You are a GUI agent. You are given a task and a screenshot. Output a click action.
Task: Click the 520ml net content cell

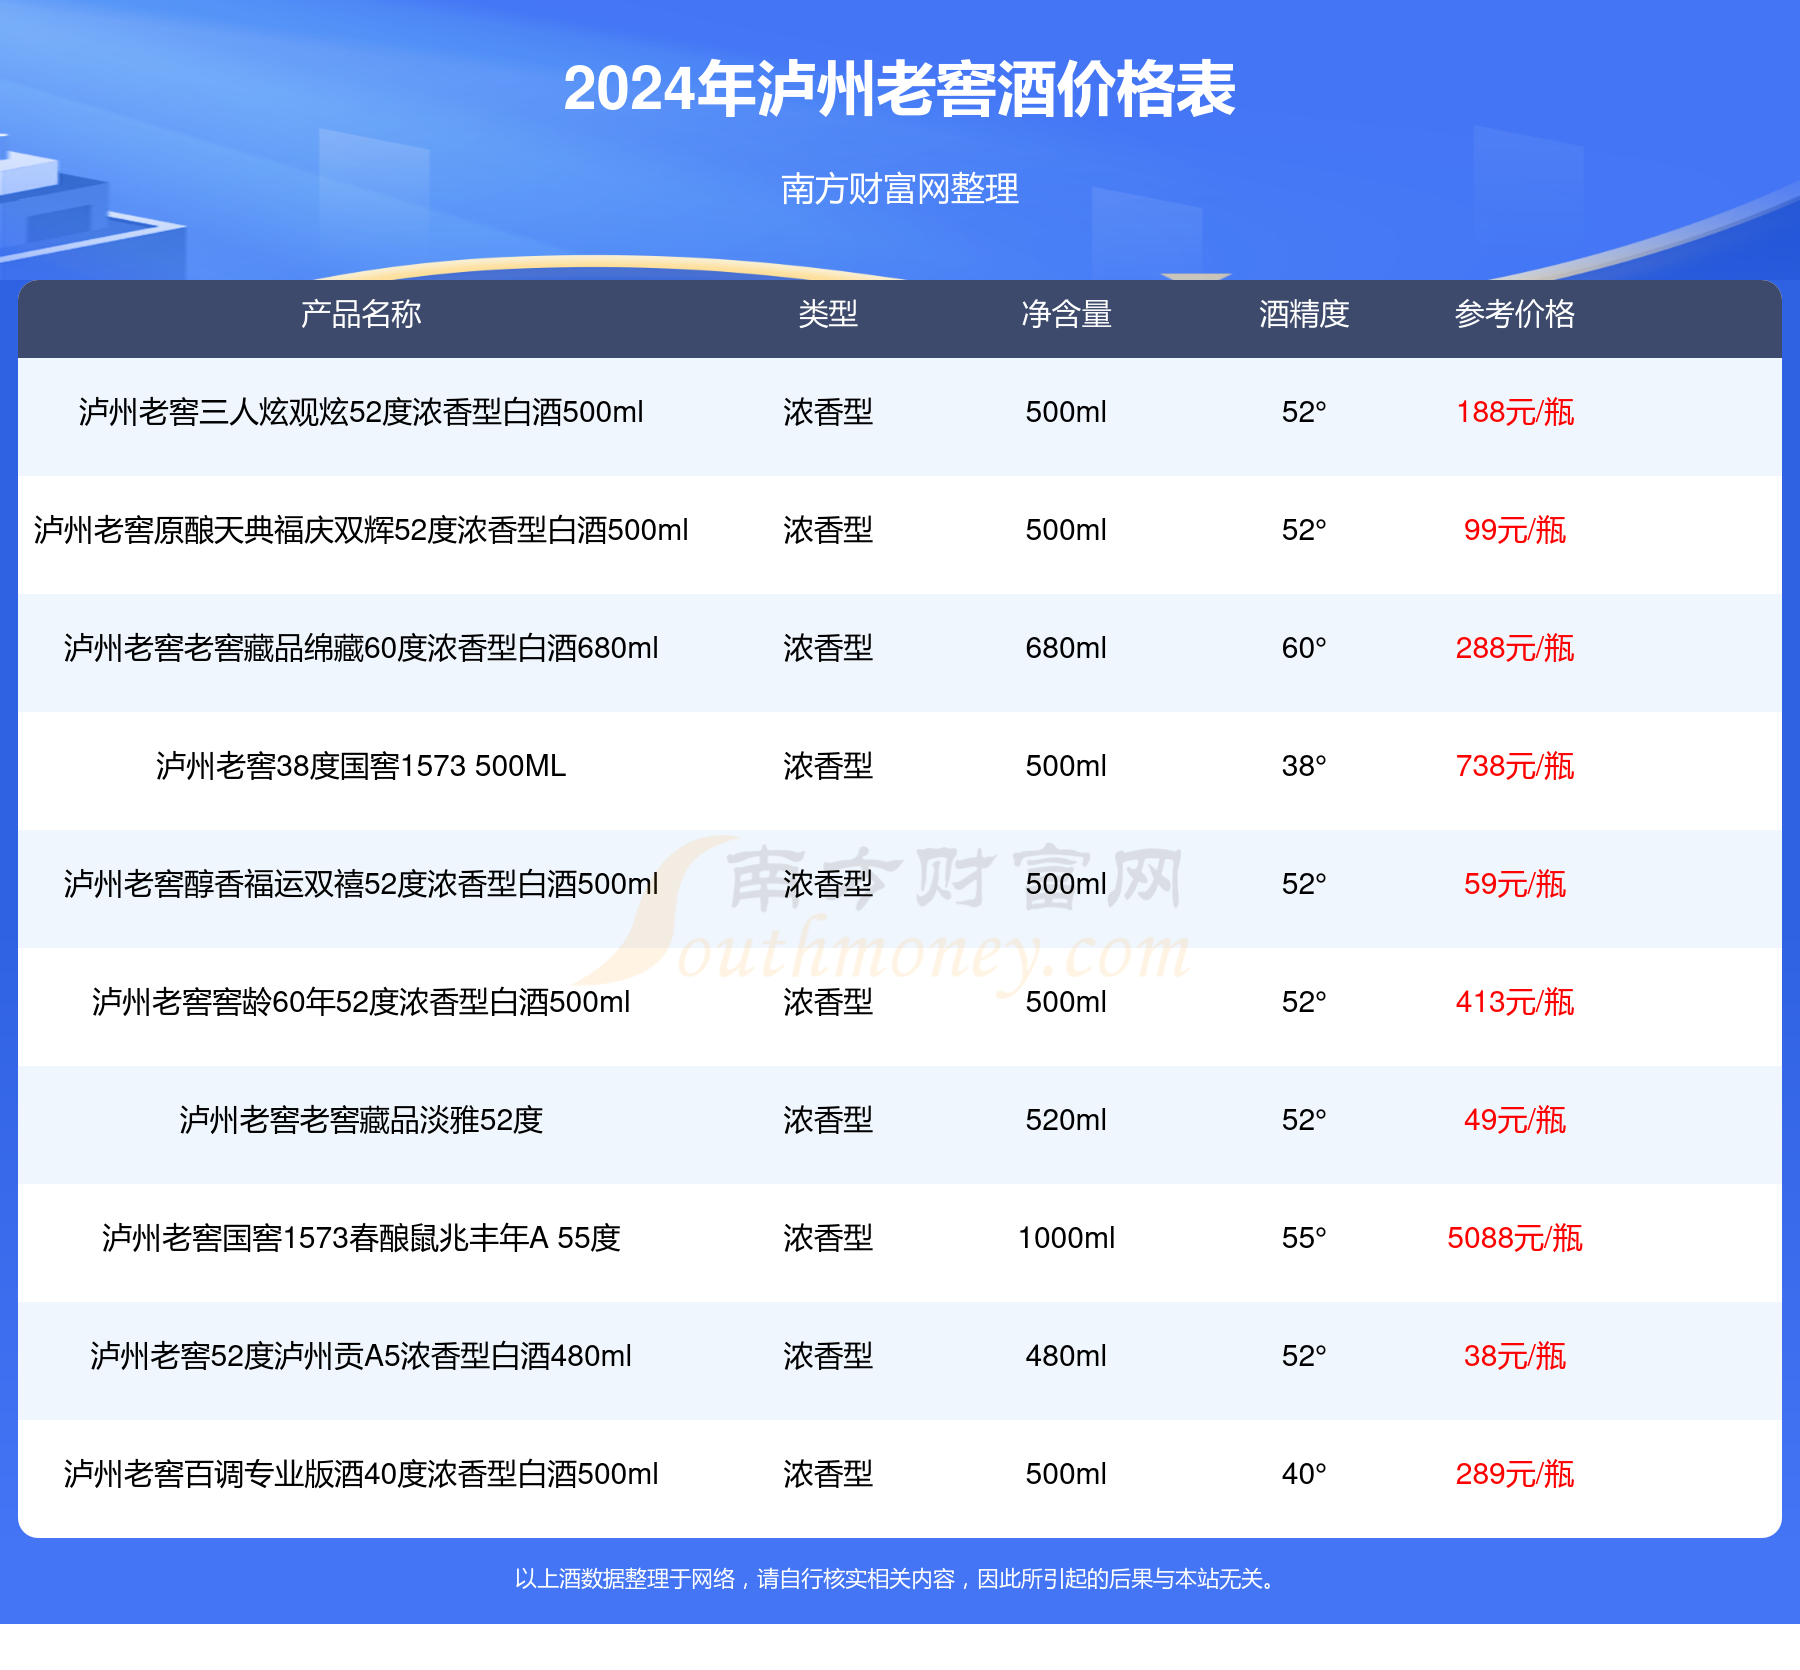[1066, 1120]
